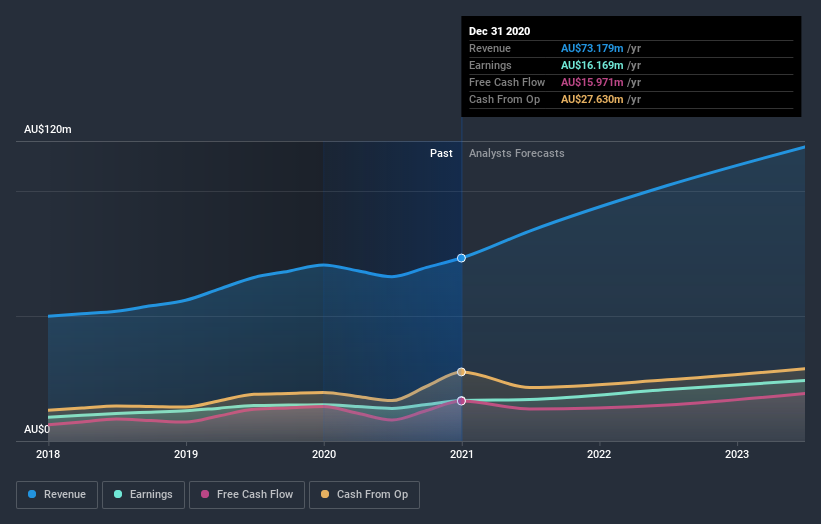This screenshot has height=524, width=821.
Task: Click the AU$16.169m earnings value
Action: (592, 65)
